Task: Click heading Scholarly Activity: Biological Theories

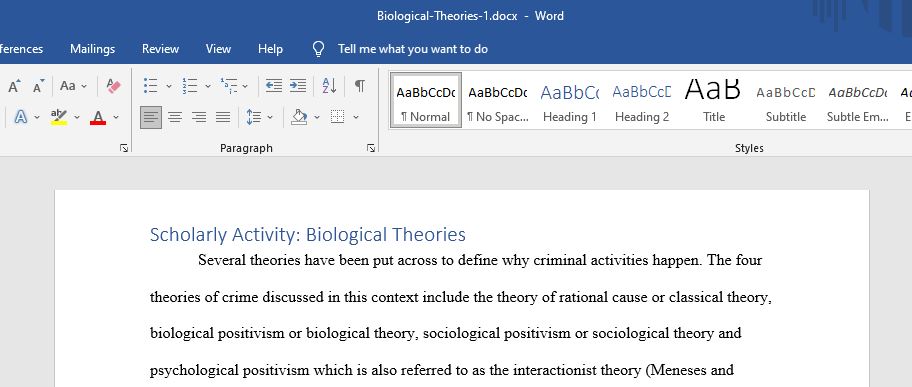Action: [x=308, y=235]
